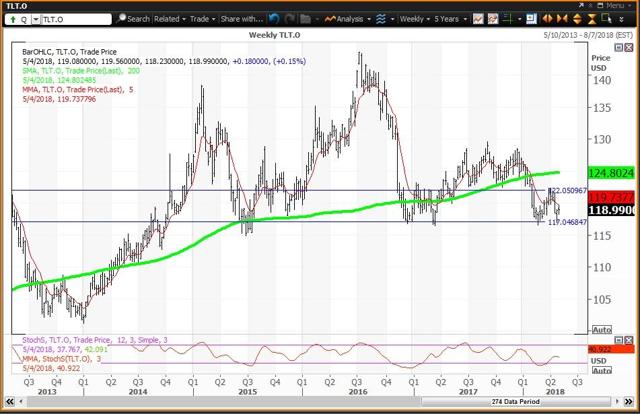Click the Price USD axis label
The width and height of the screenshot is (640, 414).
pyautogui.click(x=601, y=63)
